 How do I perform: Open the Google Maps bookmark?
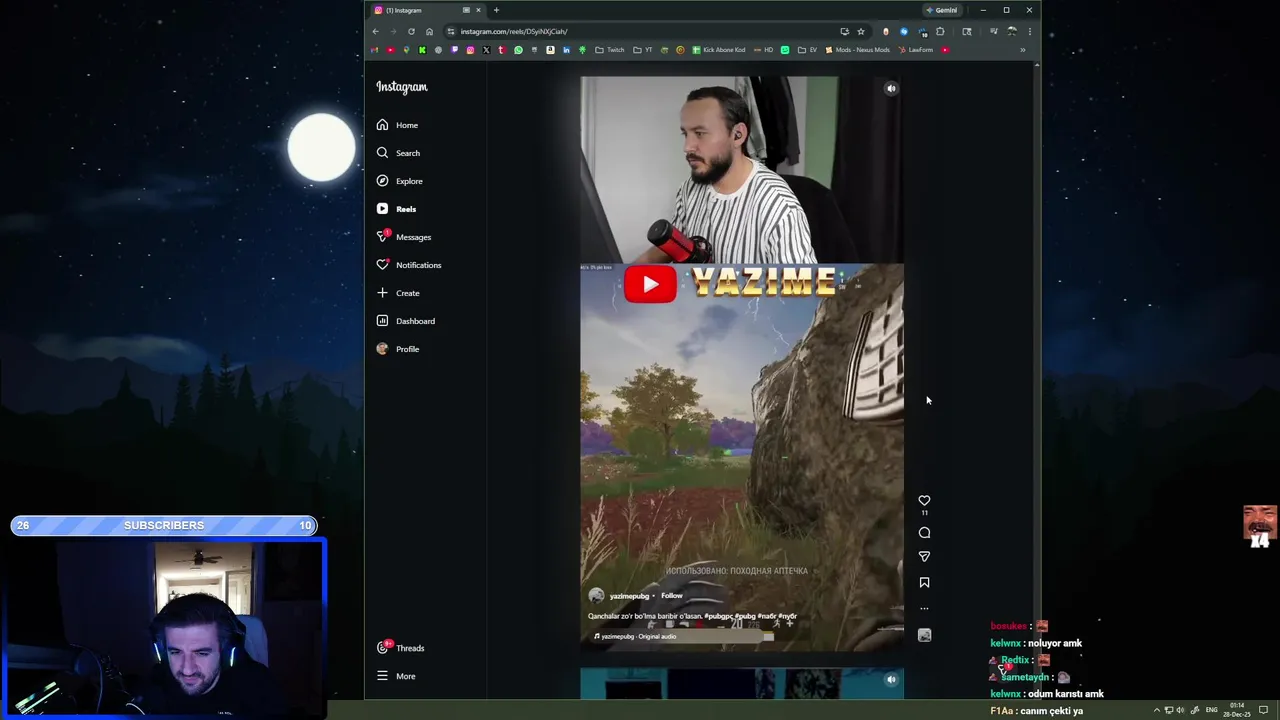coord(406,50)
